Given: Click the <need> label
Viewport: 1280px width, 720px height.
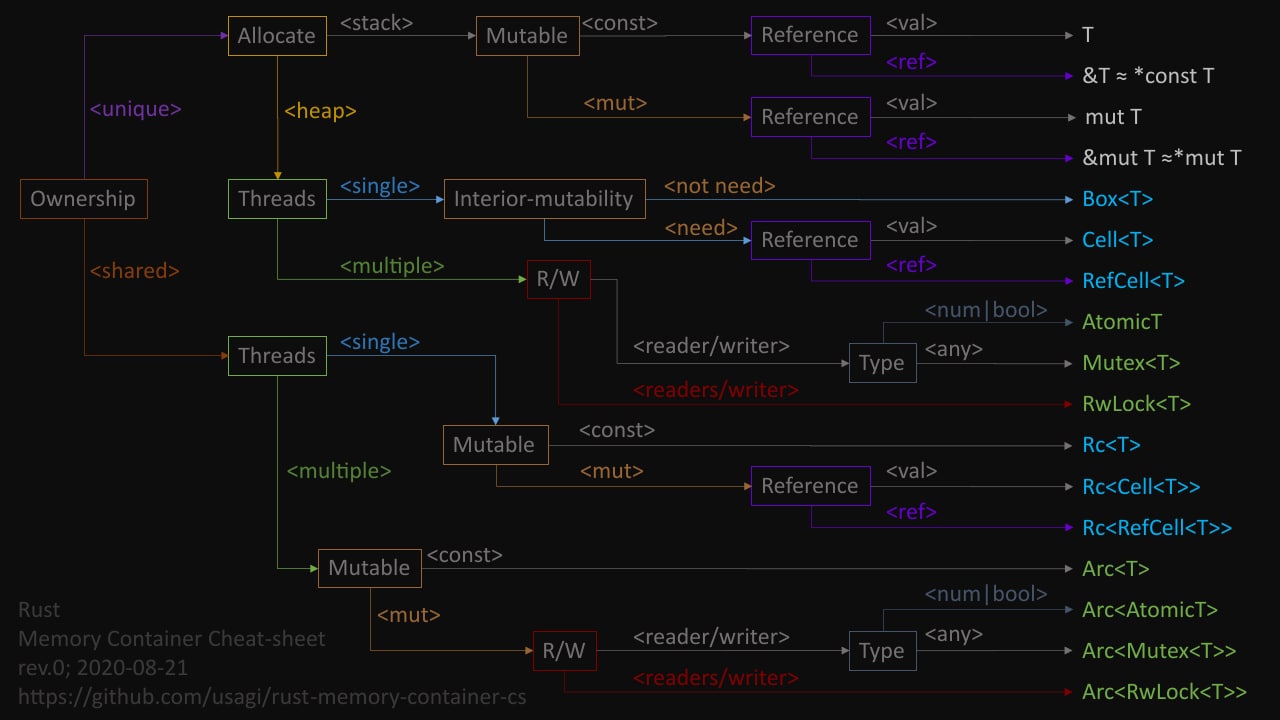Looking at the screenshot, I should 701,228.
